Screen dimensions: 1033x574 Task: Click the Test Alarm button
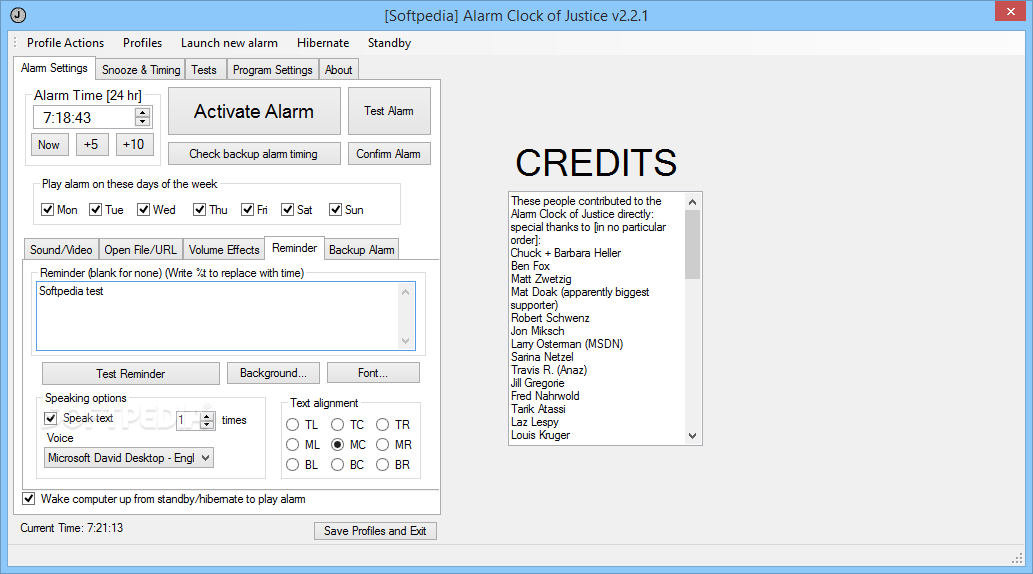click(389, 111)
